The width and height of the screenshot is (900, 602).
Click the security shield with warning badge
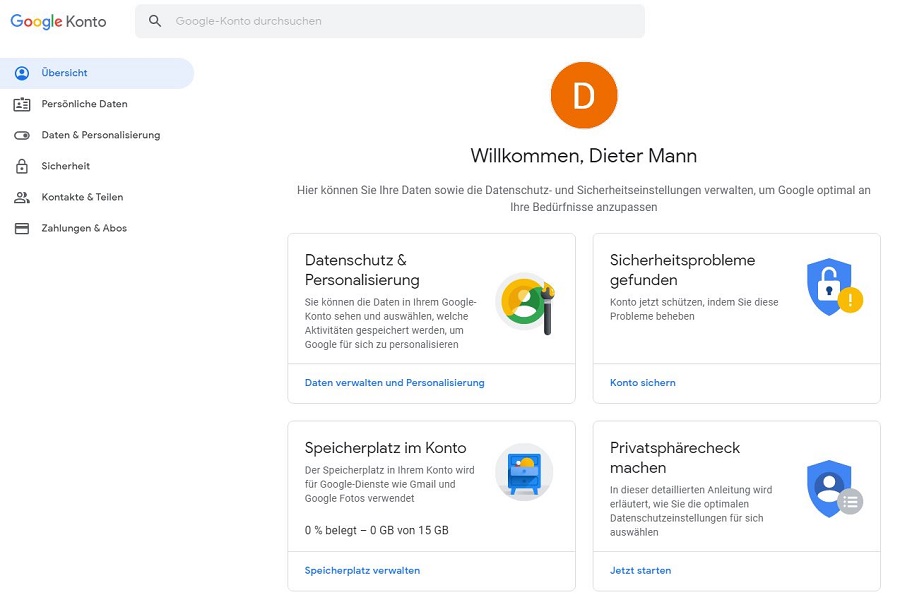[x=835, y=287]
